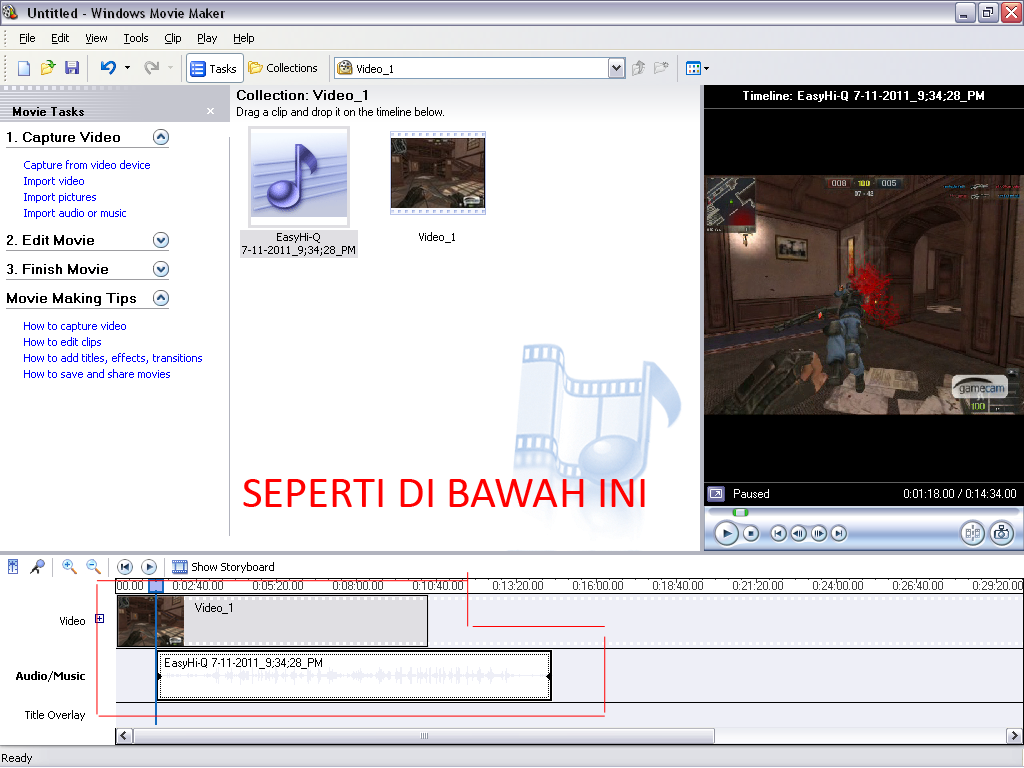
Task: Click Show Storyboard button
Action: coord(223,567)
